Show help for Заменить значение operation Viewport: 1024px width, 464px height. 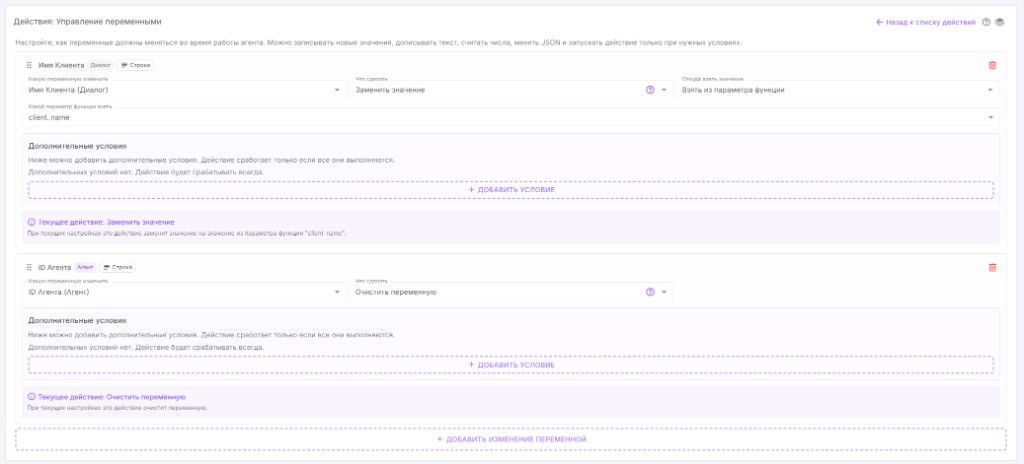[x=650, y=90]
